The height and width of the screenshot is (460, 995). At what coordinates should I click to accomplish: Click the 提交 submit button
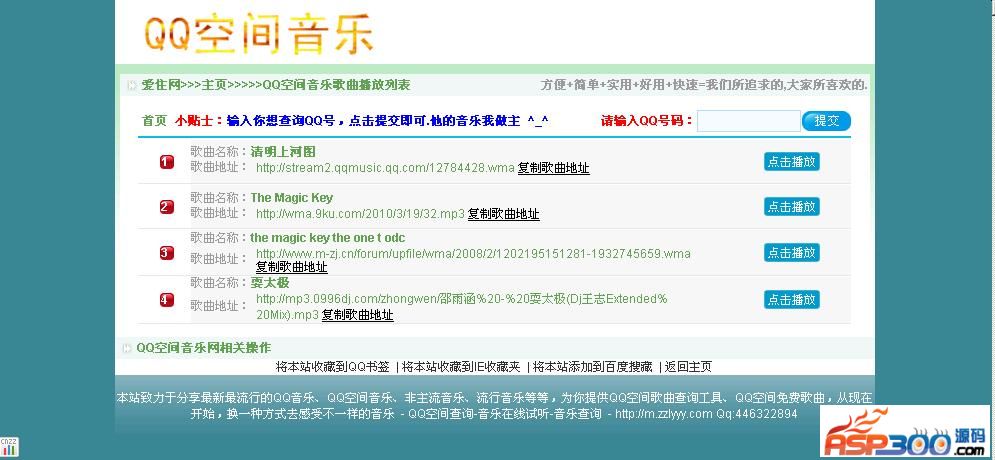[826, 121]
